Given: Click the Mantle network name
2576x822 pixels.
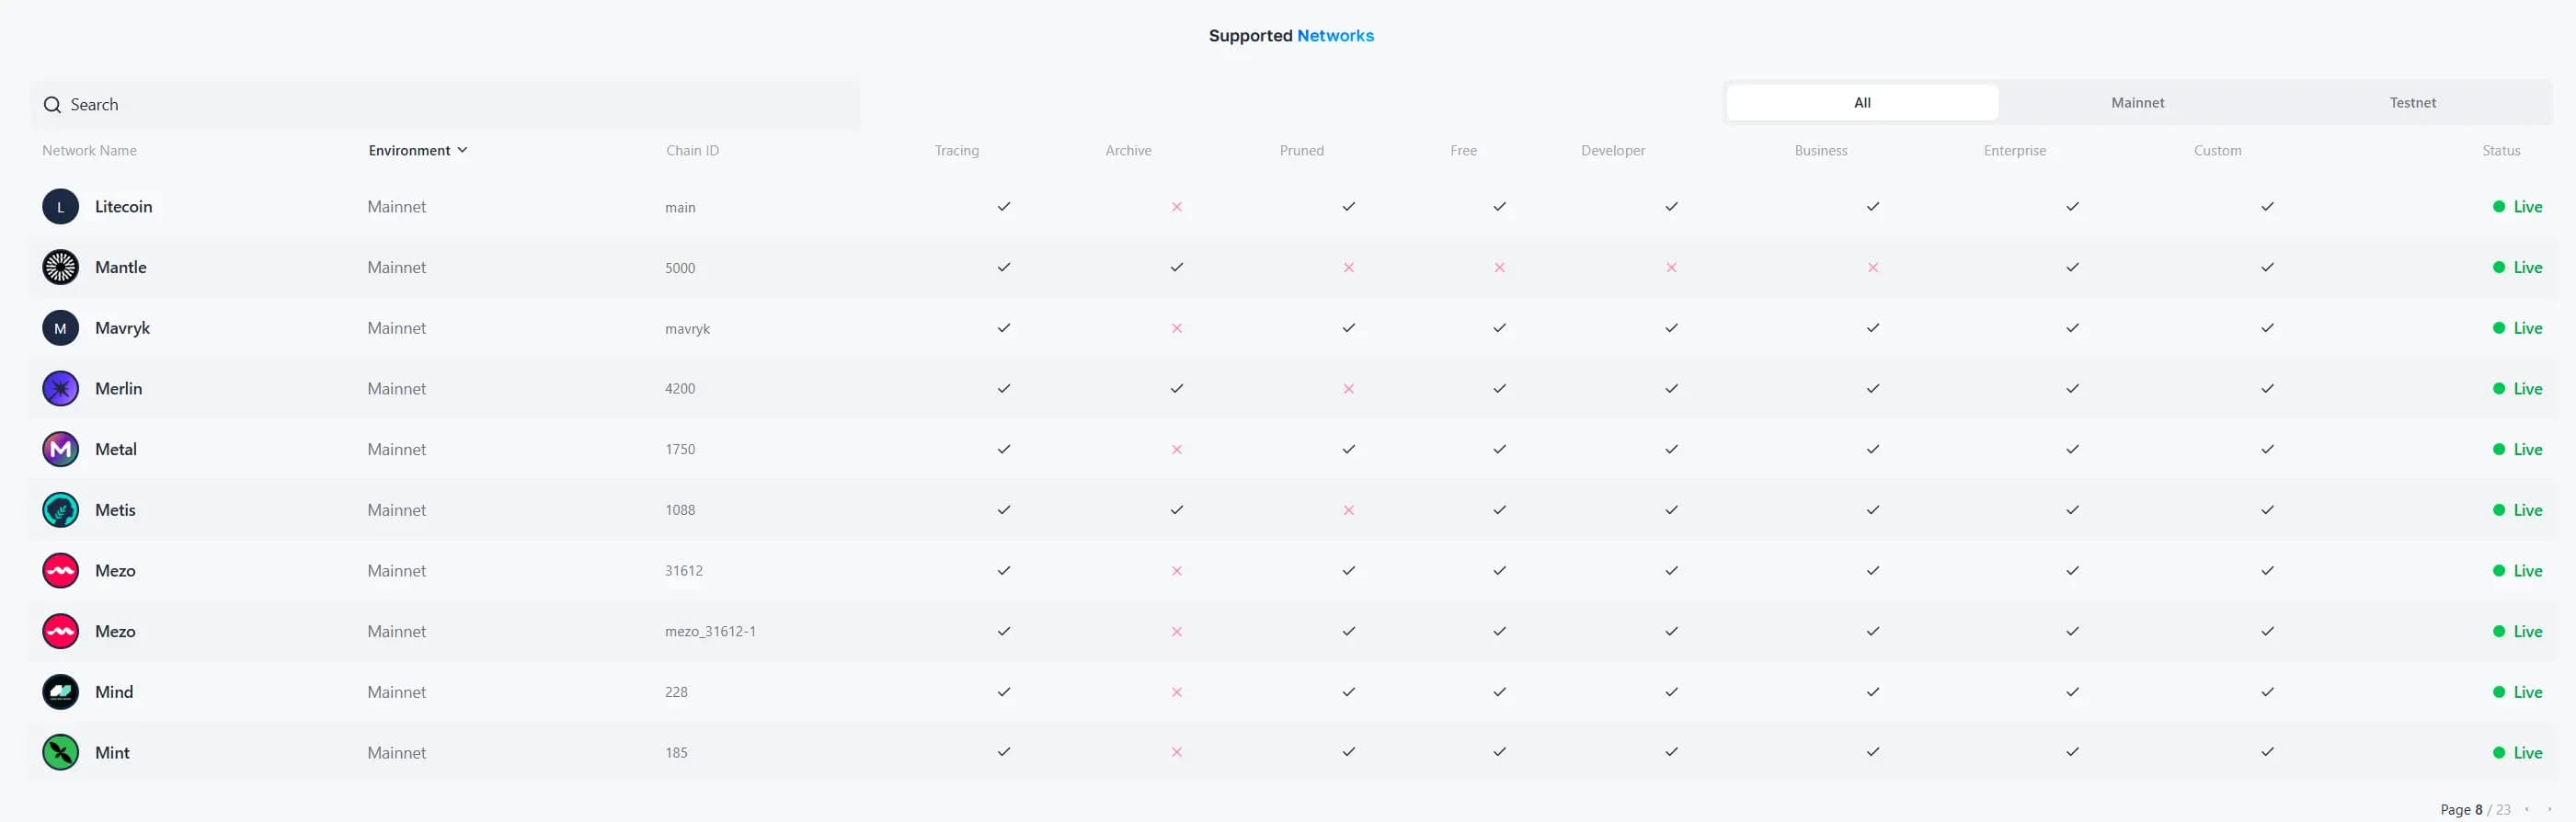Looking at the screenshot, I should pyautogui.click(x=120, y=267).
